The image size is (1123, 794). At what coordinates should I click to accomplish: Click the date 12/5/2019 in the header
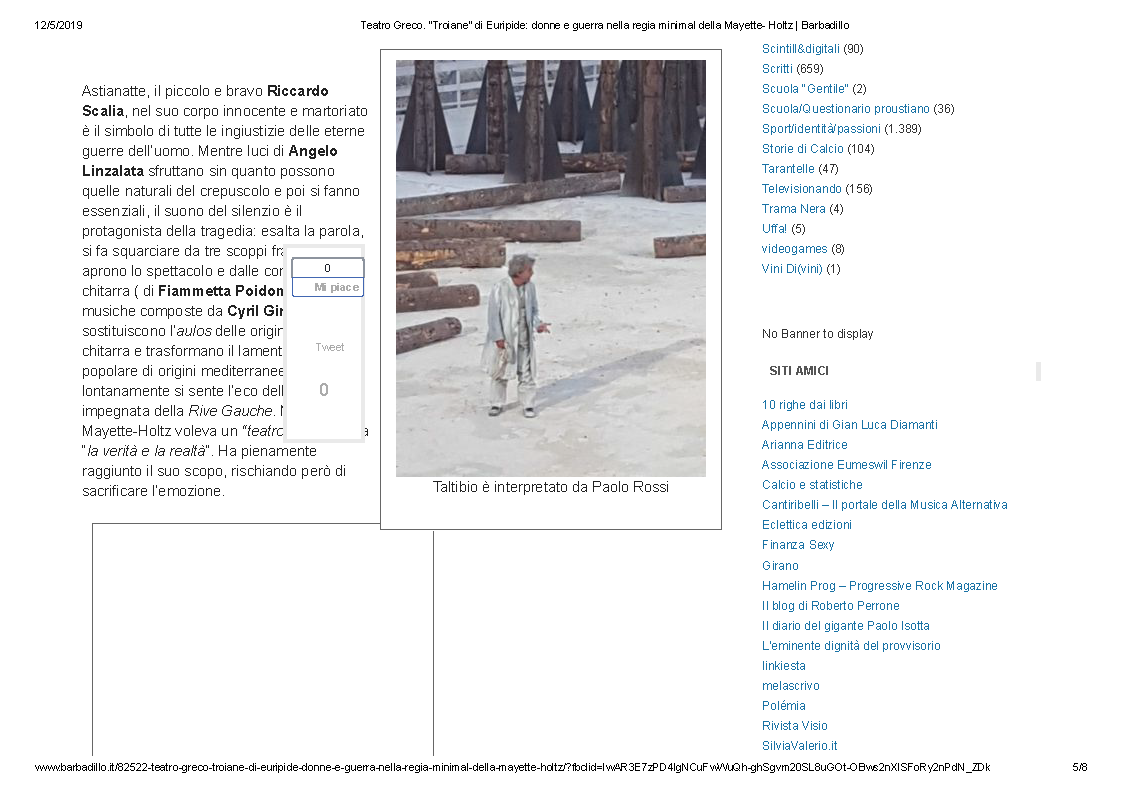tap(59, 26)
